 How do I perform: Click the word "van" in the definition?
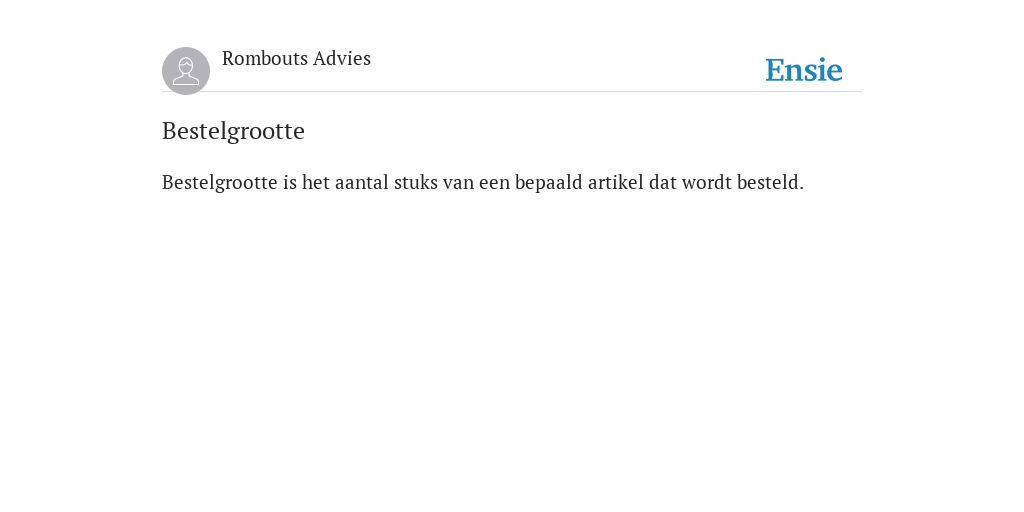point(458,184)
